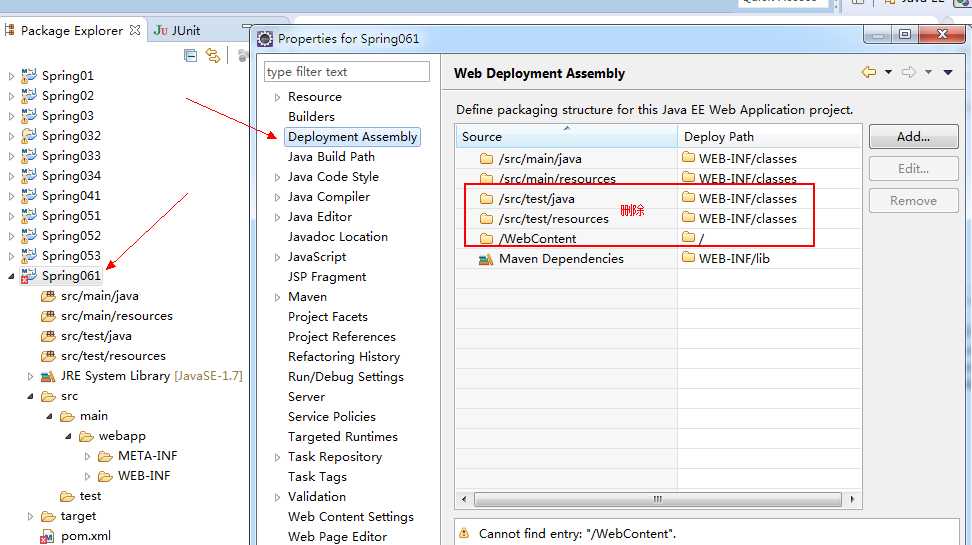Click the forward navigation arrow in Properties
The height and width of the screenshot is (545, 972).
(x=909, y=73)
